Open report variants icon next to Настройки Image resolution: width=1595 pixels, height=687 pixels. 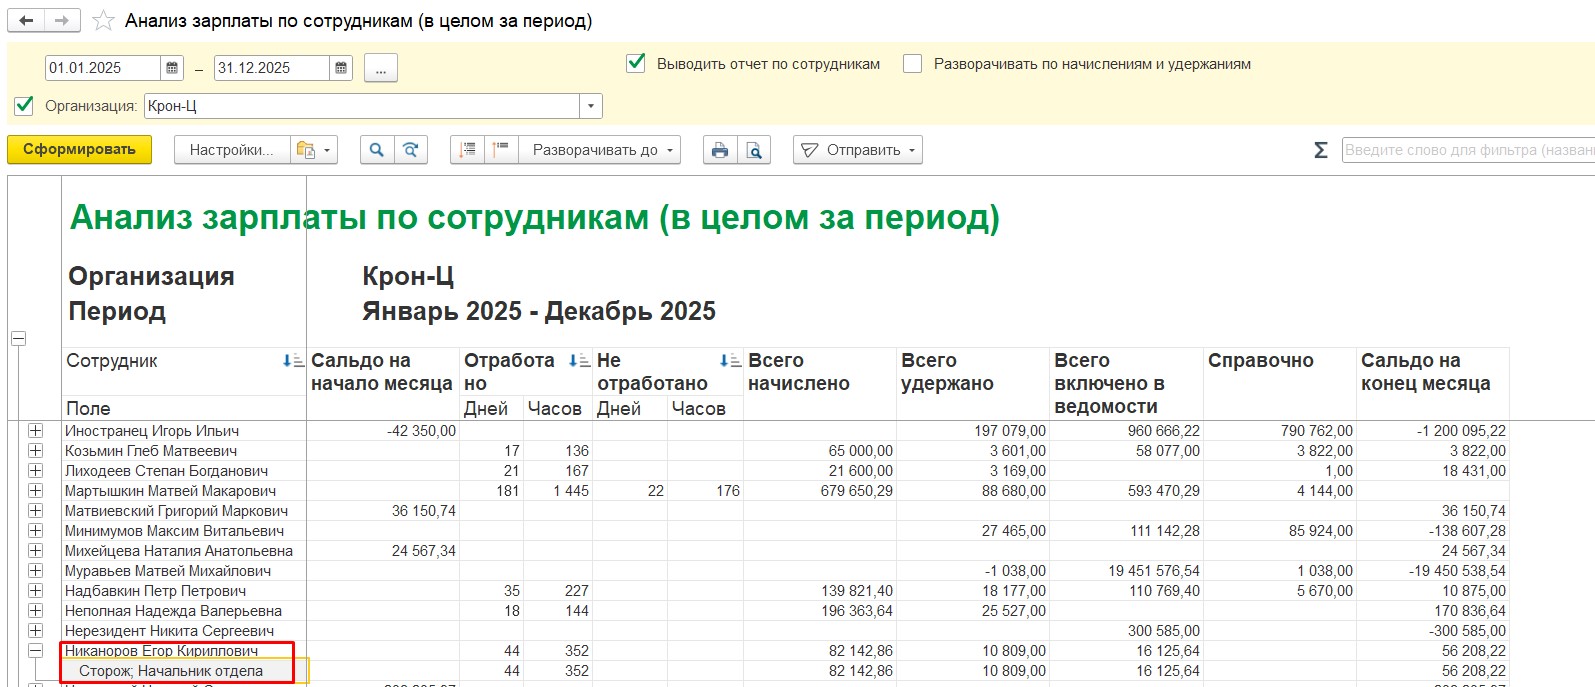314,150
